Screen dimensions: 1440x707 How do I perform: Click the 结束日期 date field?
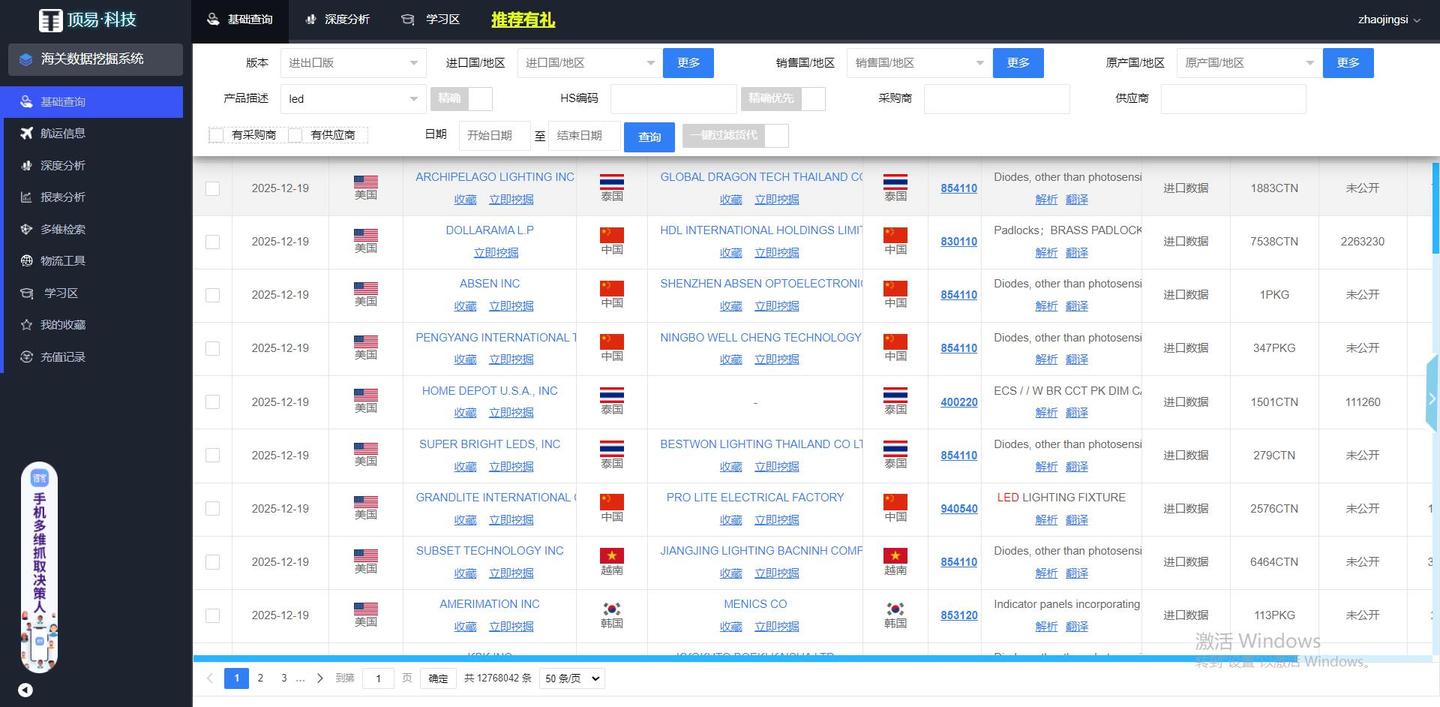584,136
